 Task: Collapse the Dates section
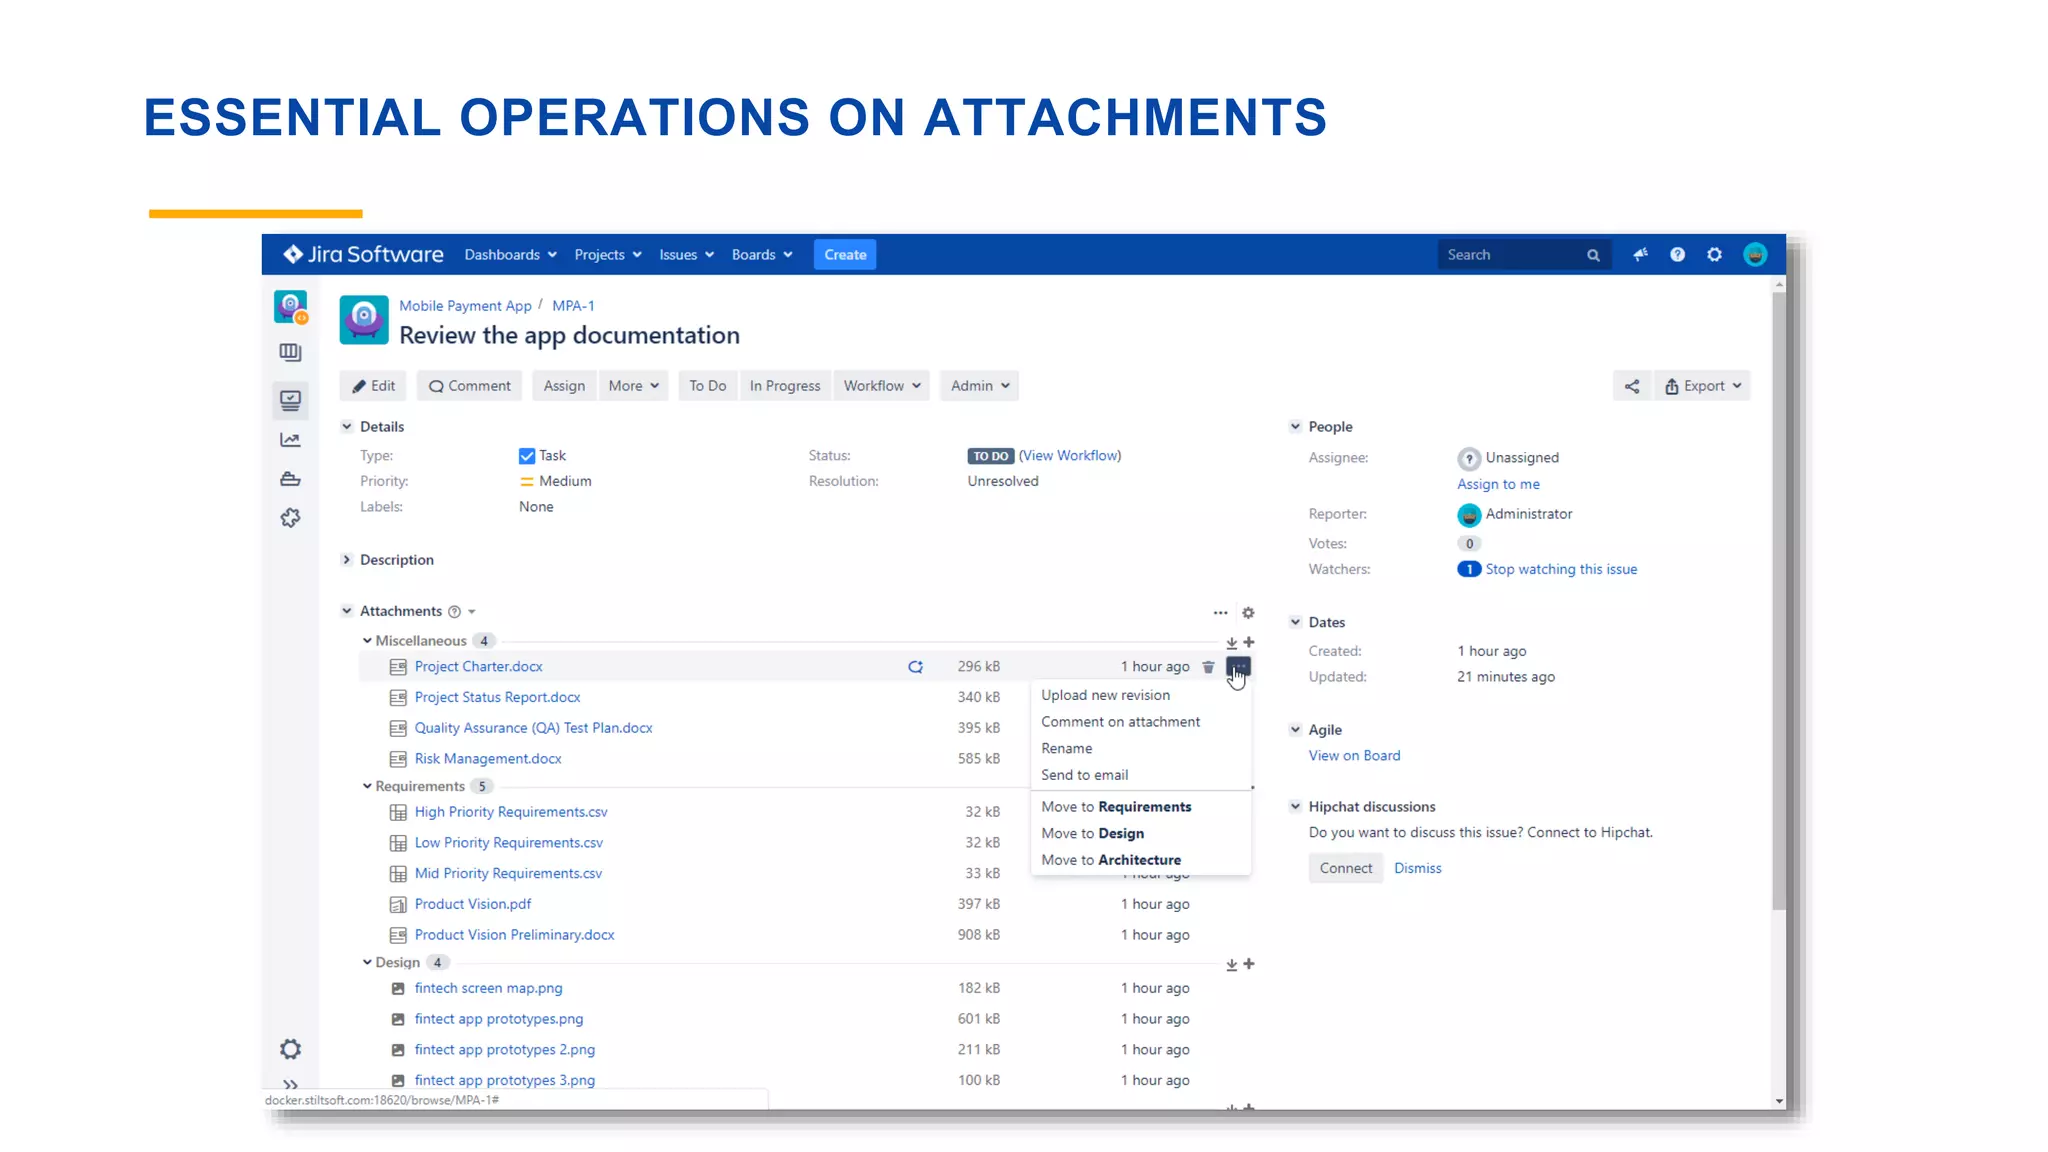click(1295, 622)
